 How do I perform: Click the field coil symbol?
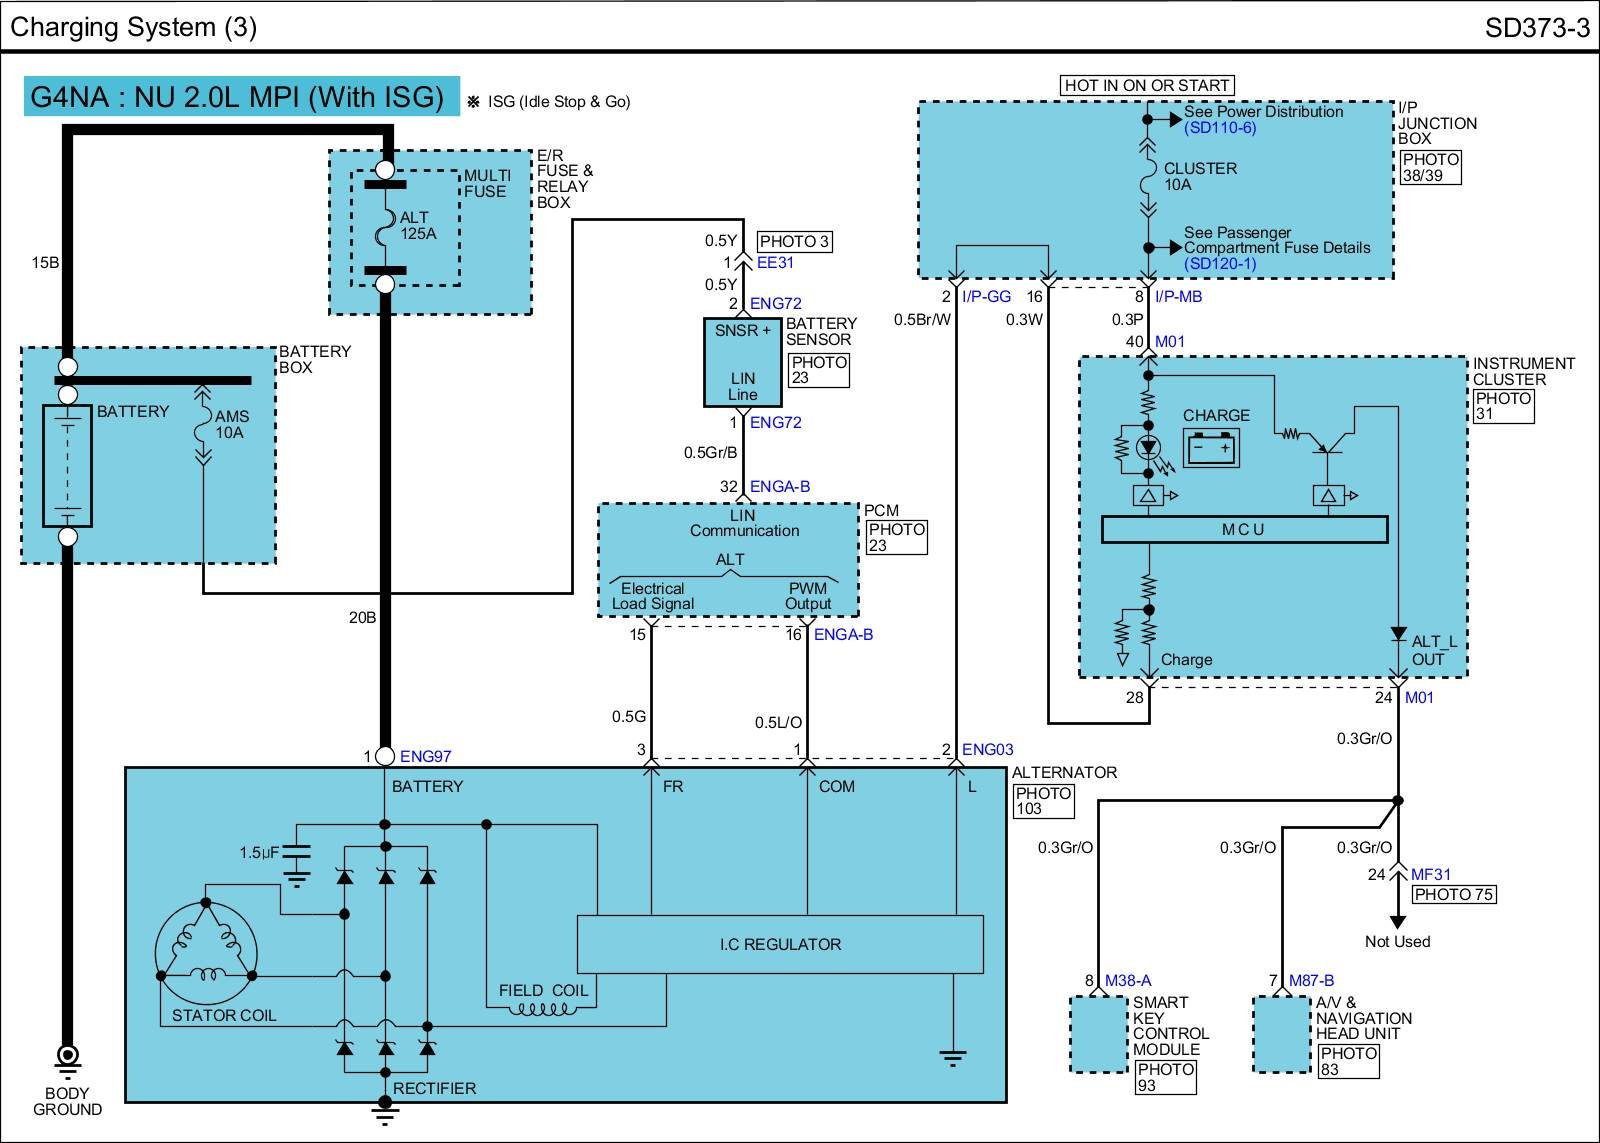[x=543, y=1009]
